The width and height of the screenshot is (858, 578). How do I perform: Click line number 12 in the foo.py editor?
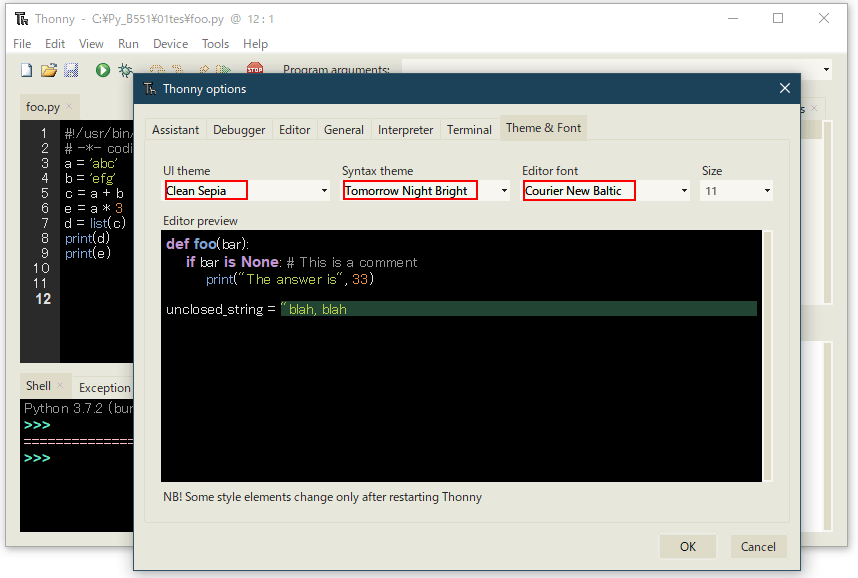(x=43, y=299)
